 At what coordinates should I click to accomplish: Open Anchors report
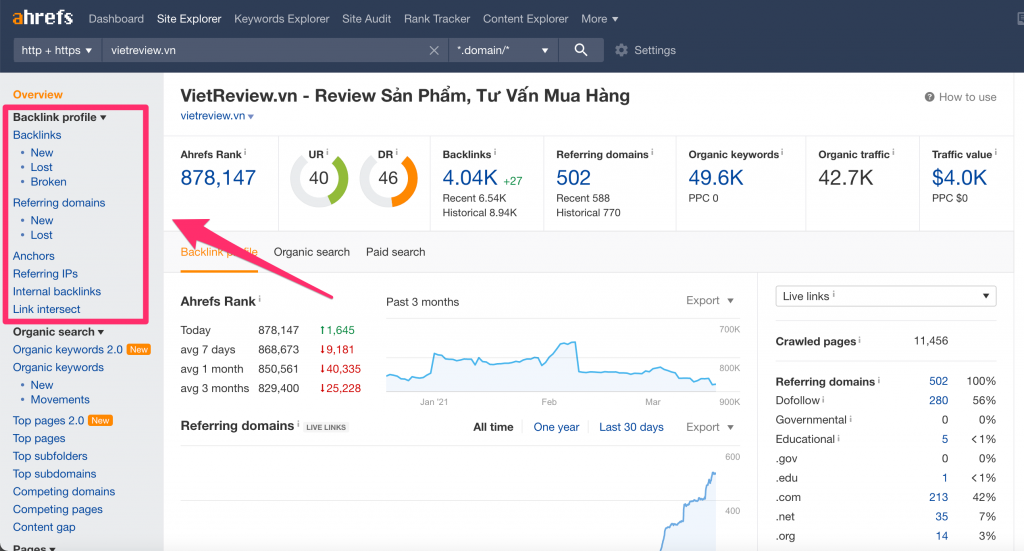[34, 257]
